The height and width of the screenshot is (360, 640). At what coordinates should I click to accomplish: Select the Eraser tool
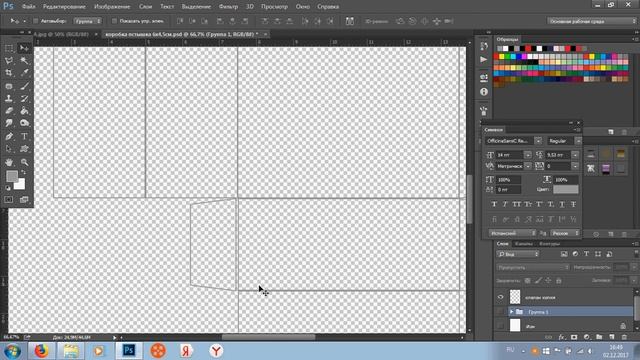pyautogui.click(x=9, y=111)
